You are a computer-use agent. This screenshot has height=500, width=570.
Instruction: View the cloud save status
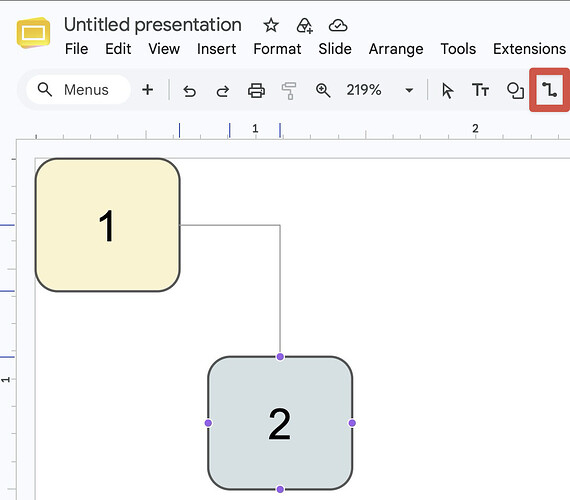338,25
